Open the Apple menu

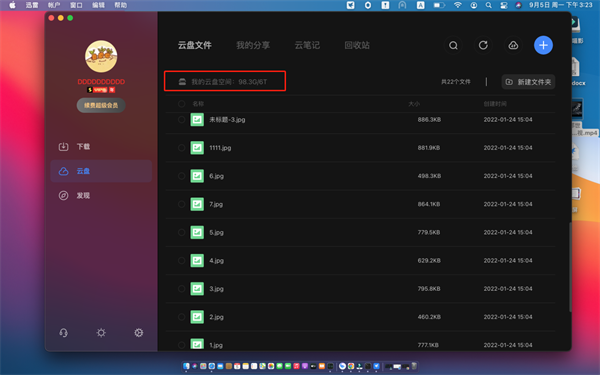(x=12, y=5)
